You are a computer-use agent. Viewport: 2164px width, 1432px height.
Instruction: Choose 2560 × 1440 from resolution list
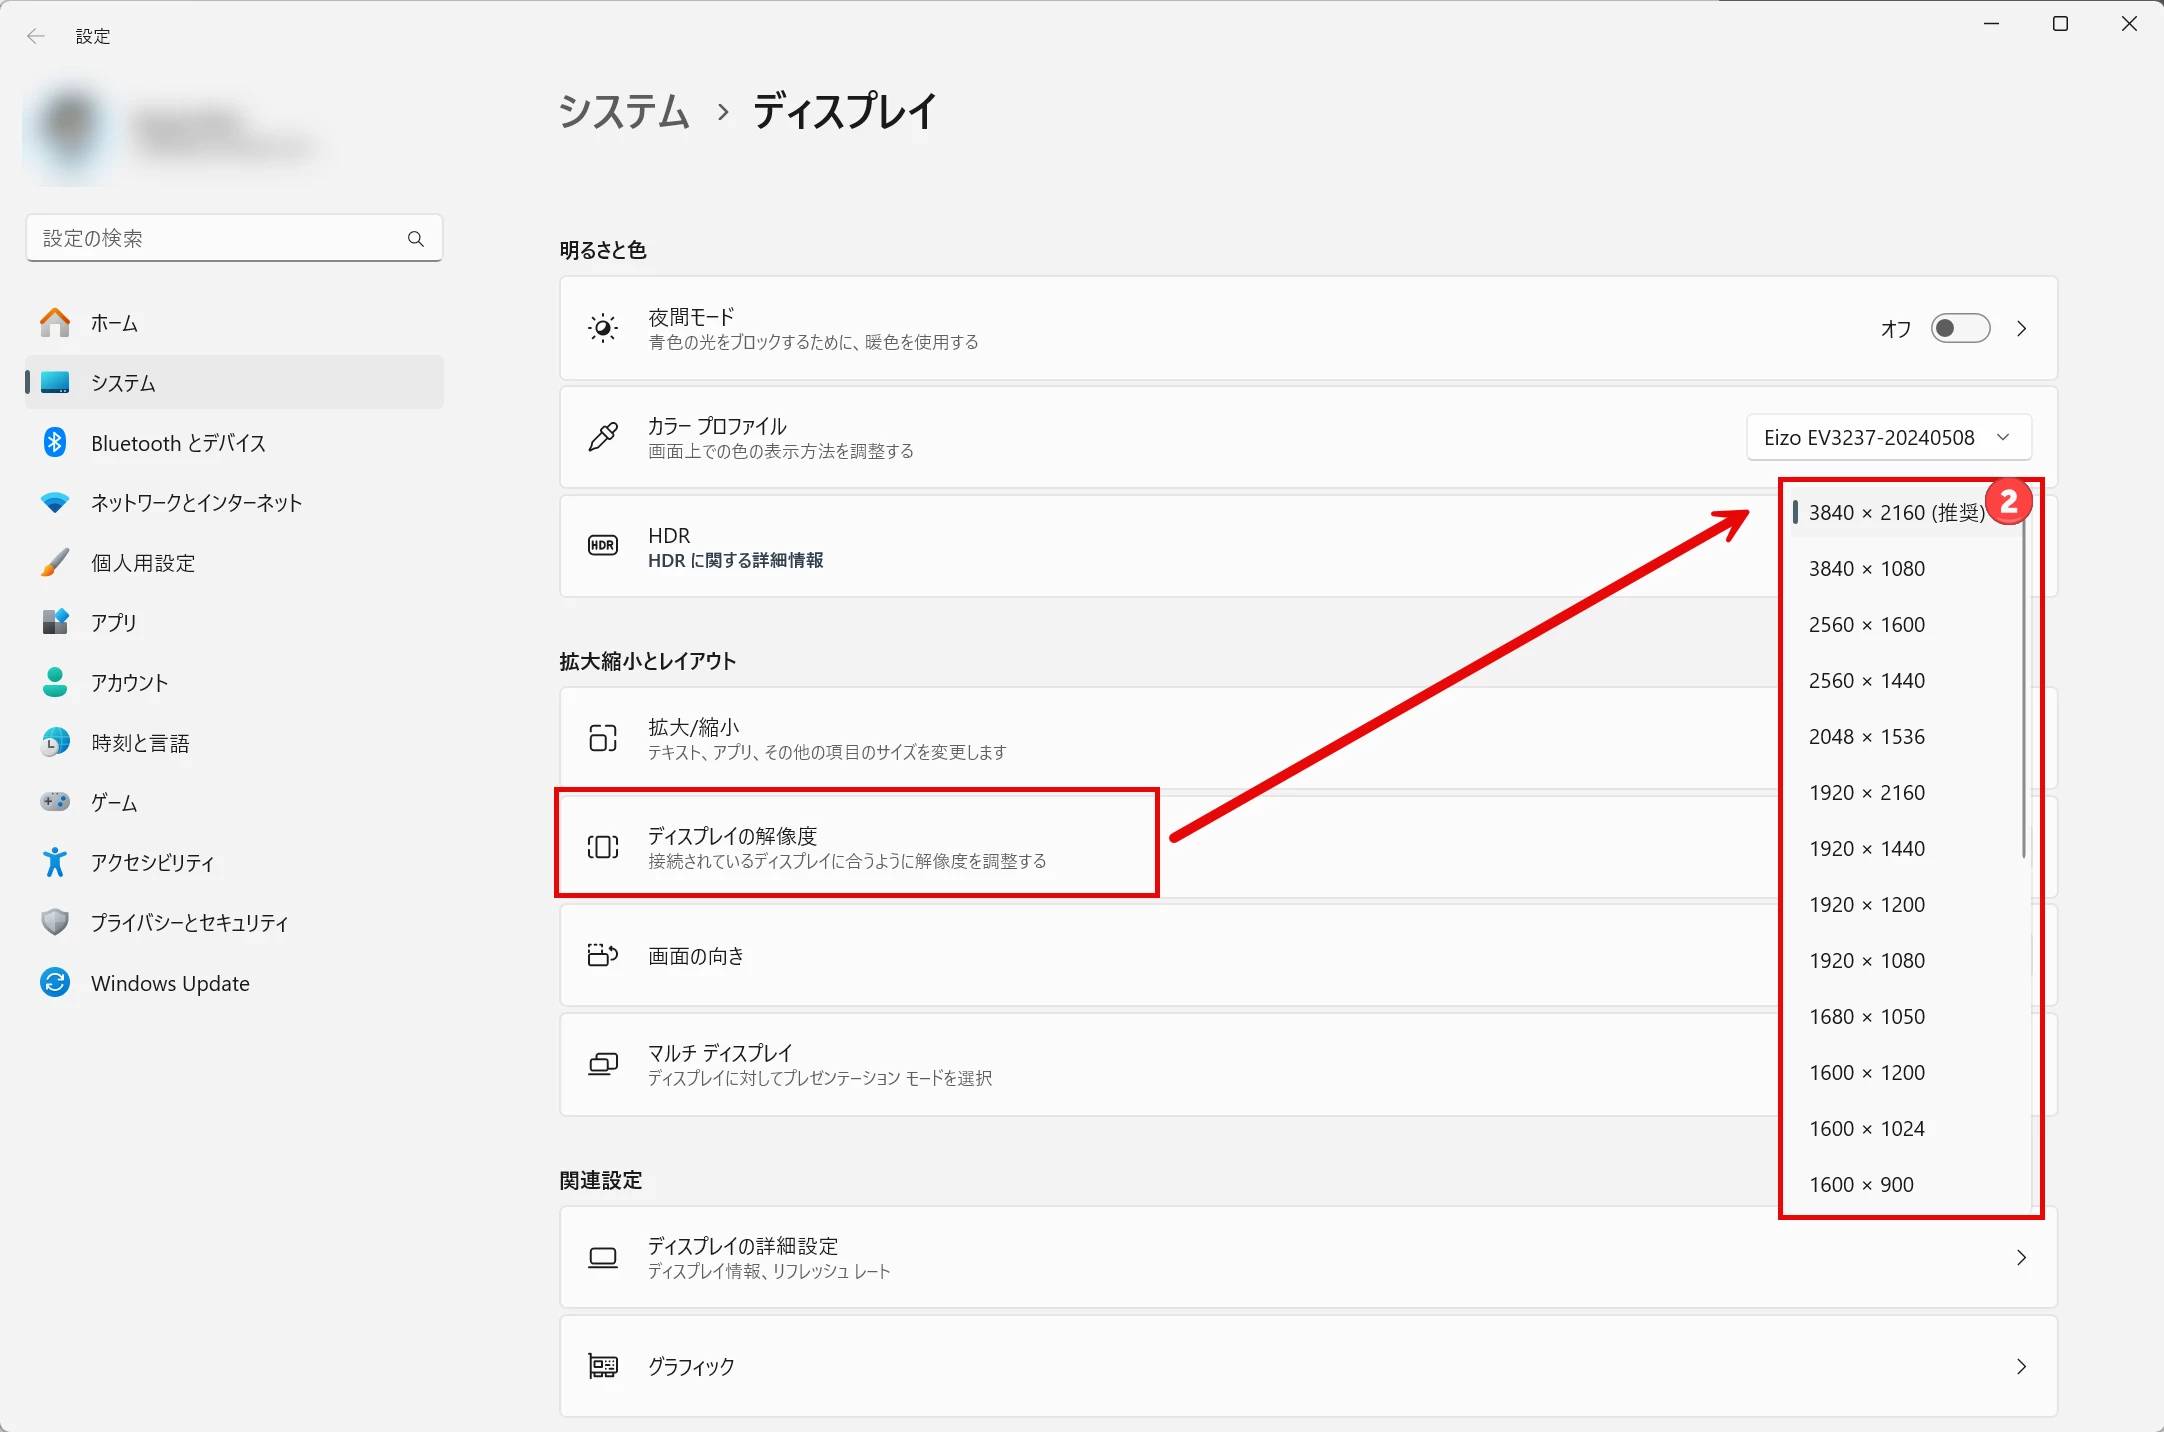[1866, 680]
